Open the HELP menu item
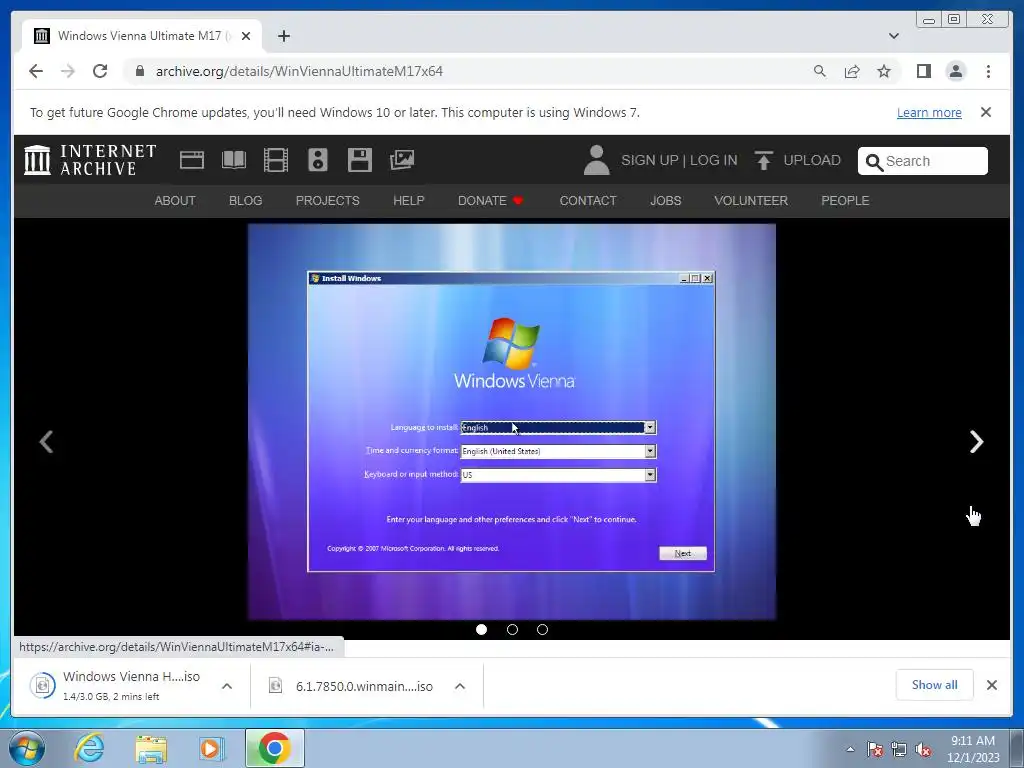 408,200
